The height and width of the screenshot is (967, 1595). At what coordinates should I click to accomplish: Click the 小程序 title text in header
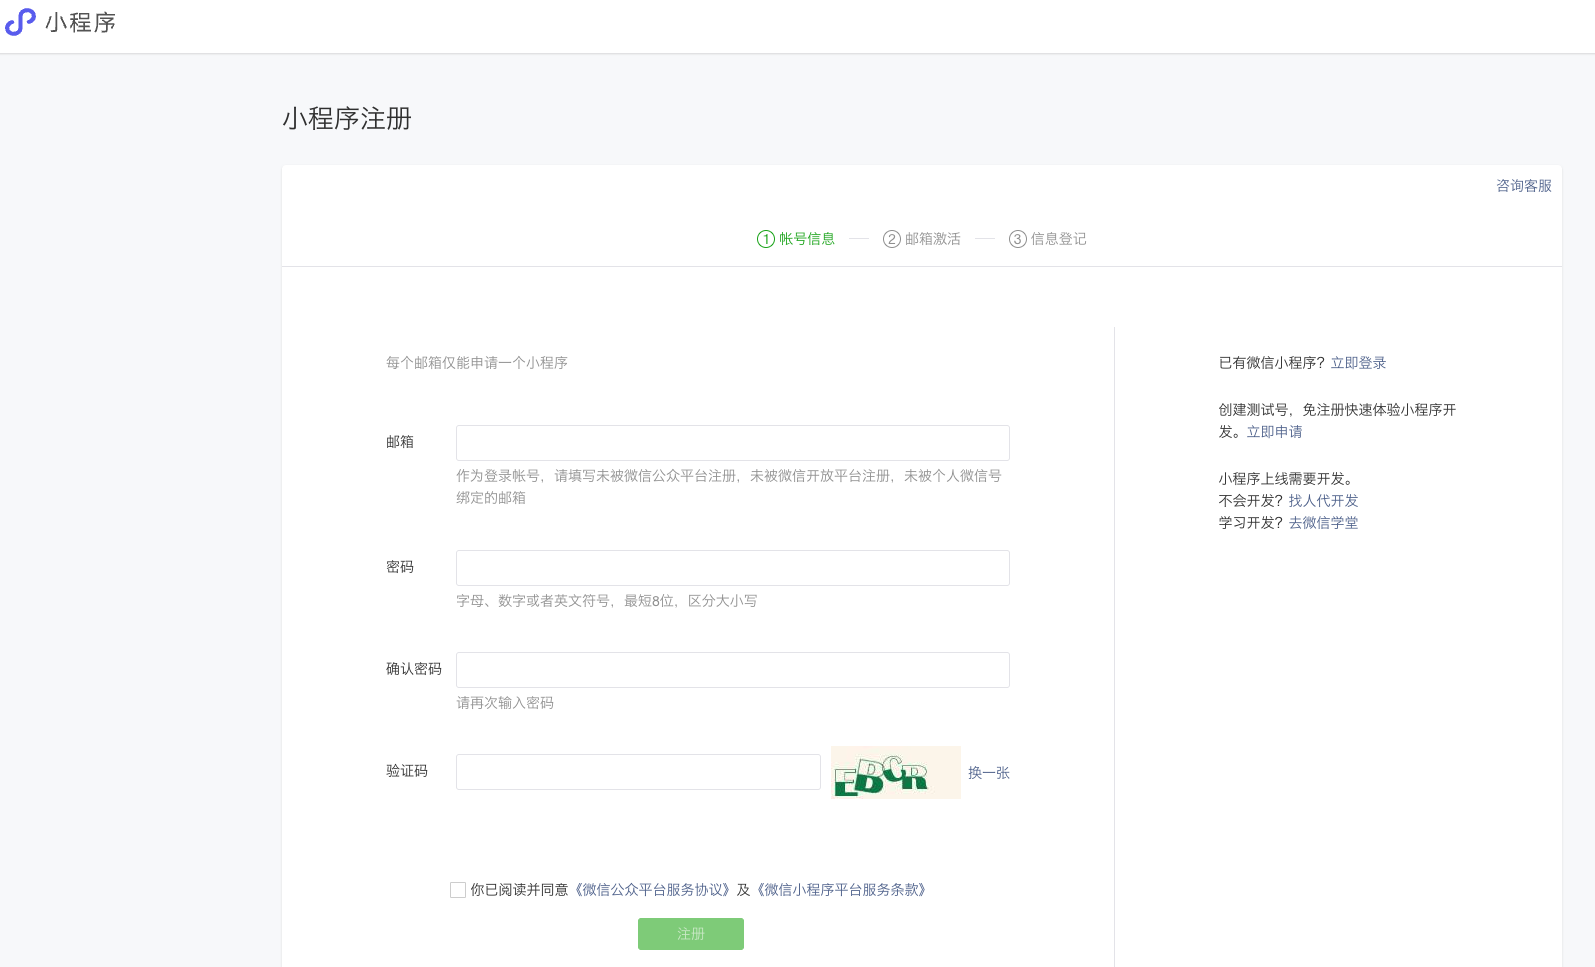tap(81, 22)
